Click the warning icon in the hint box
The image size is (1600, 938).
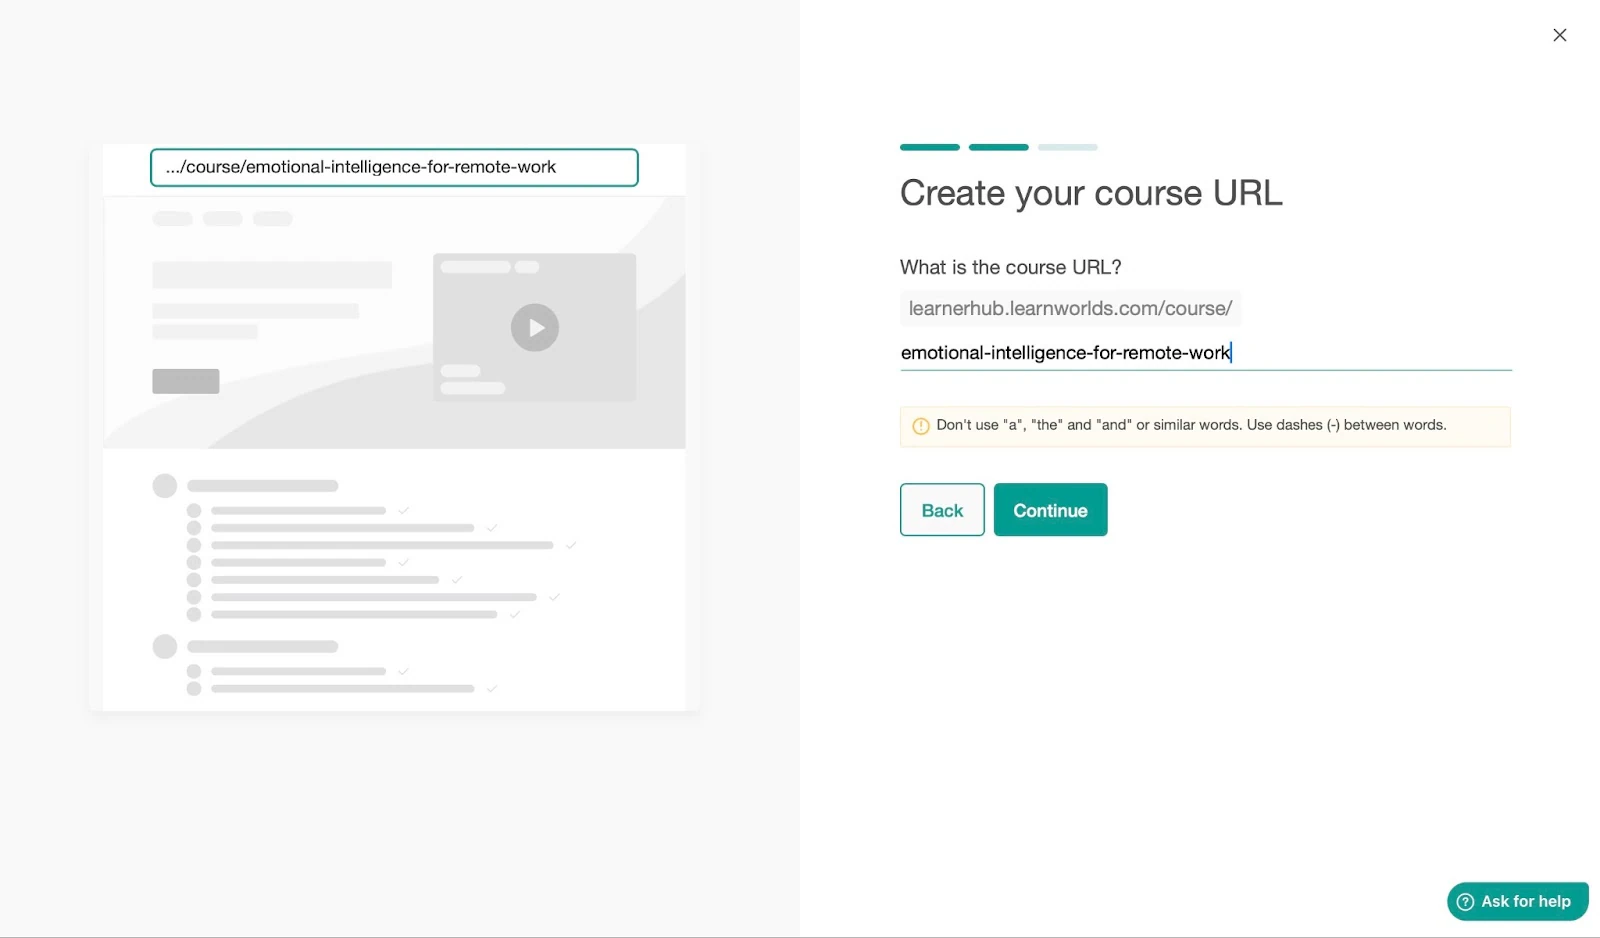click(921, 426)
